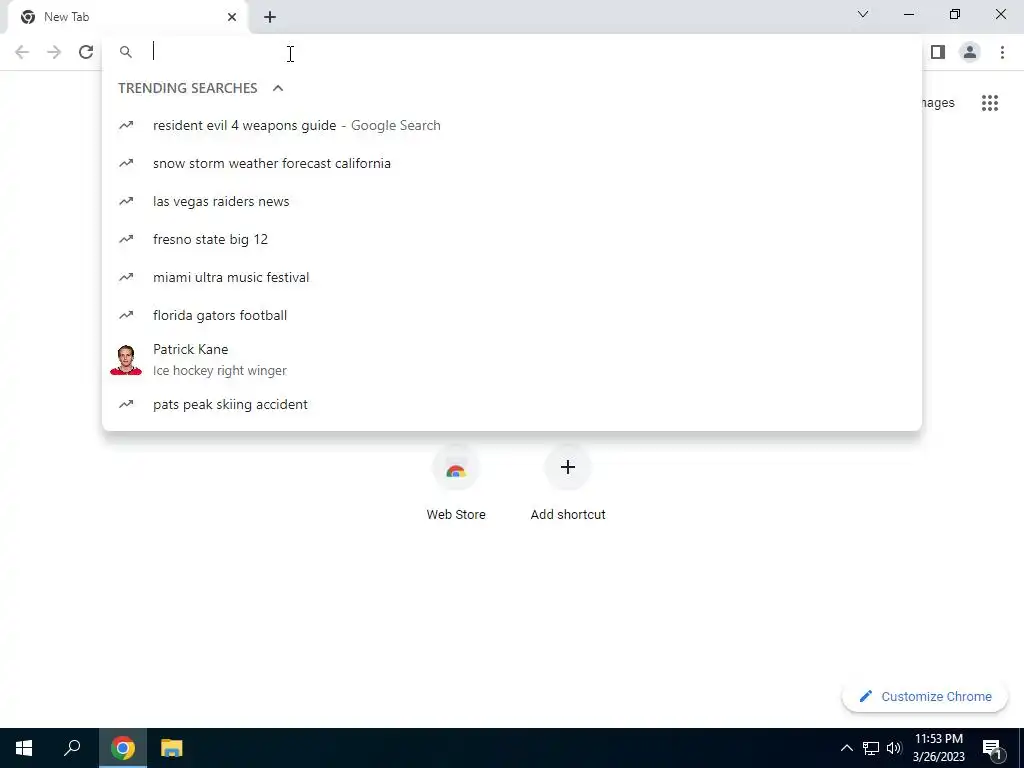Show hidden system tray icons

click(846, 748)
